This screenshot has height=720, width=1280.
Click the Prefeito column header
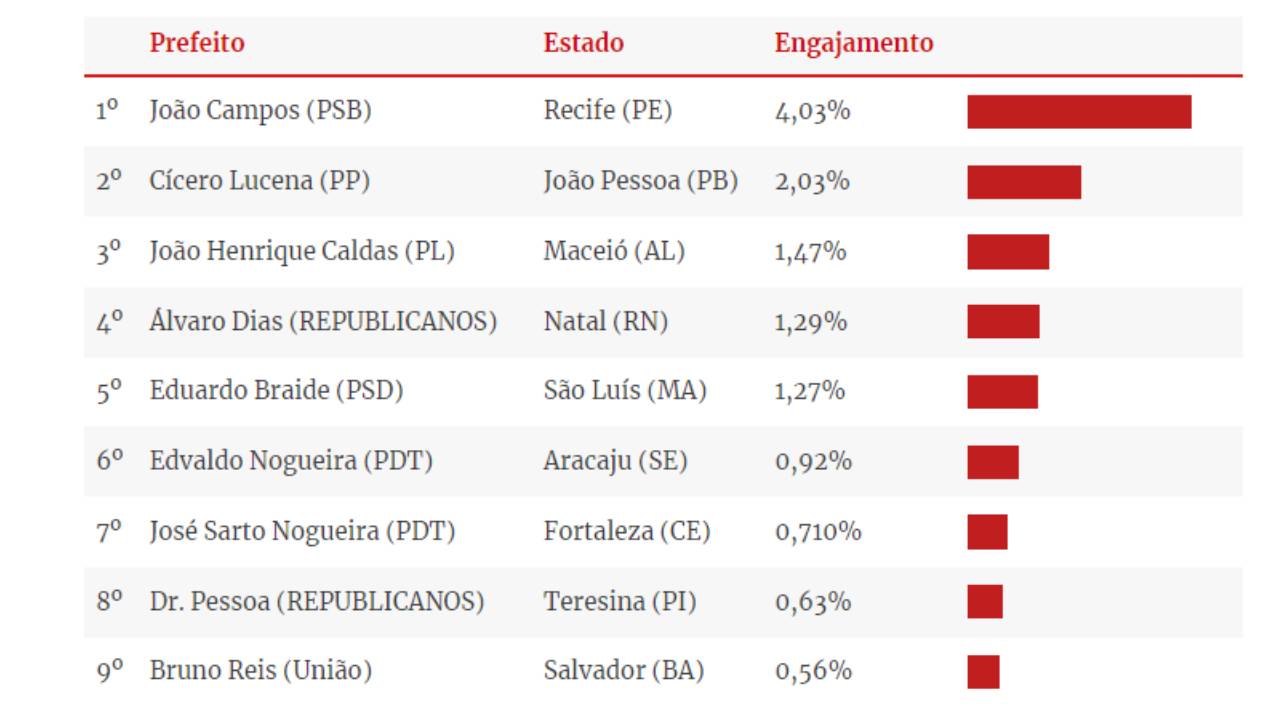pyautogui.click(x=197, y=43)
